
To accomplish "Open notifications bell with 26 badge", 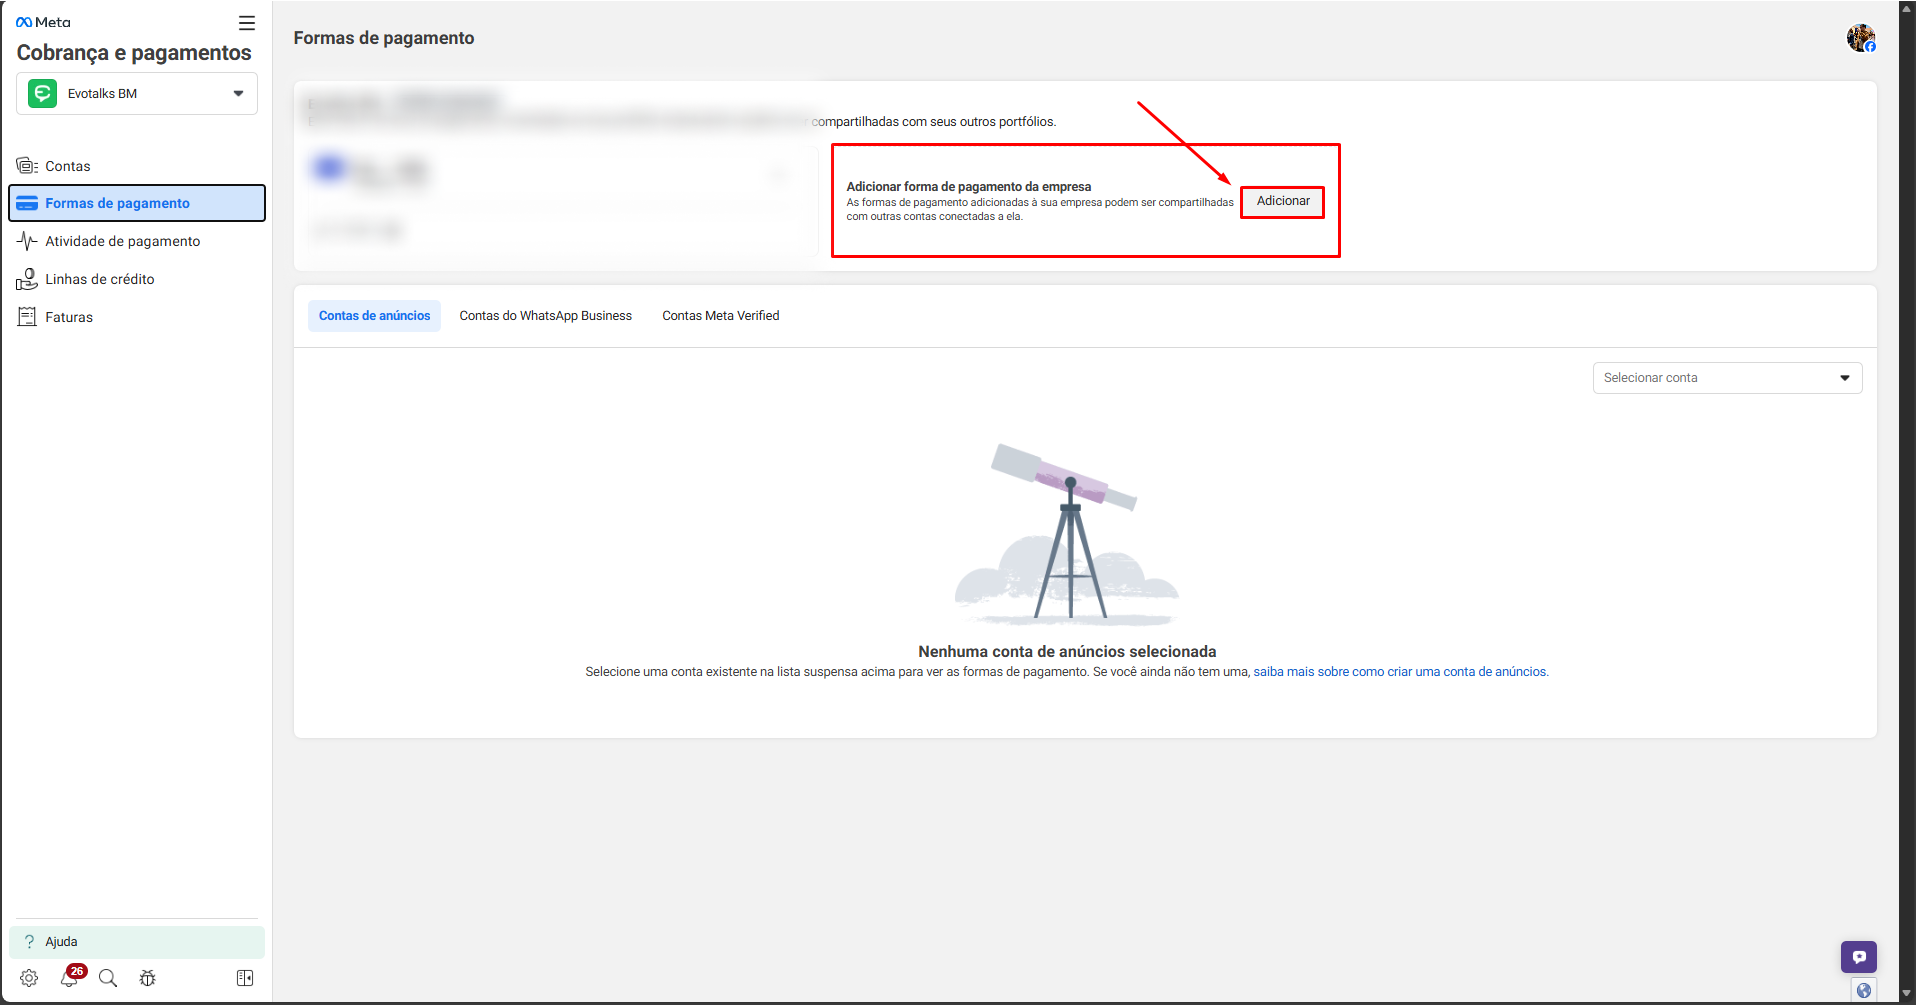I will pyautogui.click(x=69, y=978).
